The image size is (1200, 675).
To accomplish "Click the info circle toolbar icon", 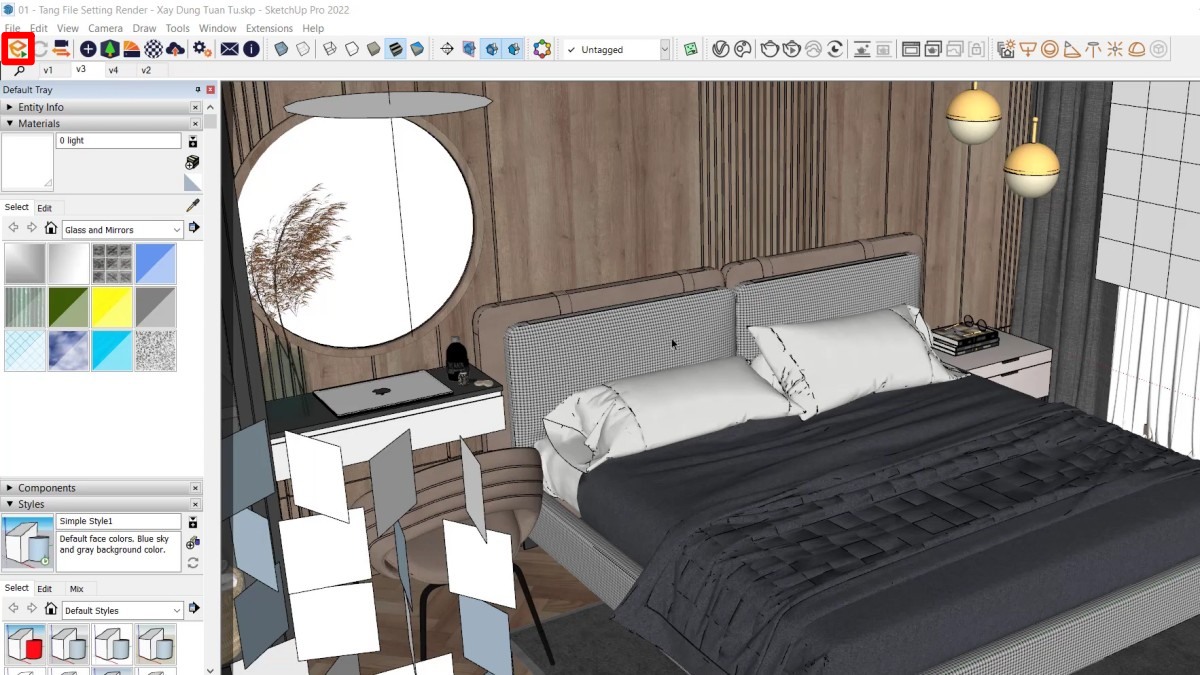I will (x=252, y=49).
